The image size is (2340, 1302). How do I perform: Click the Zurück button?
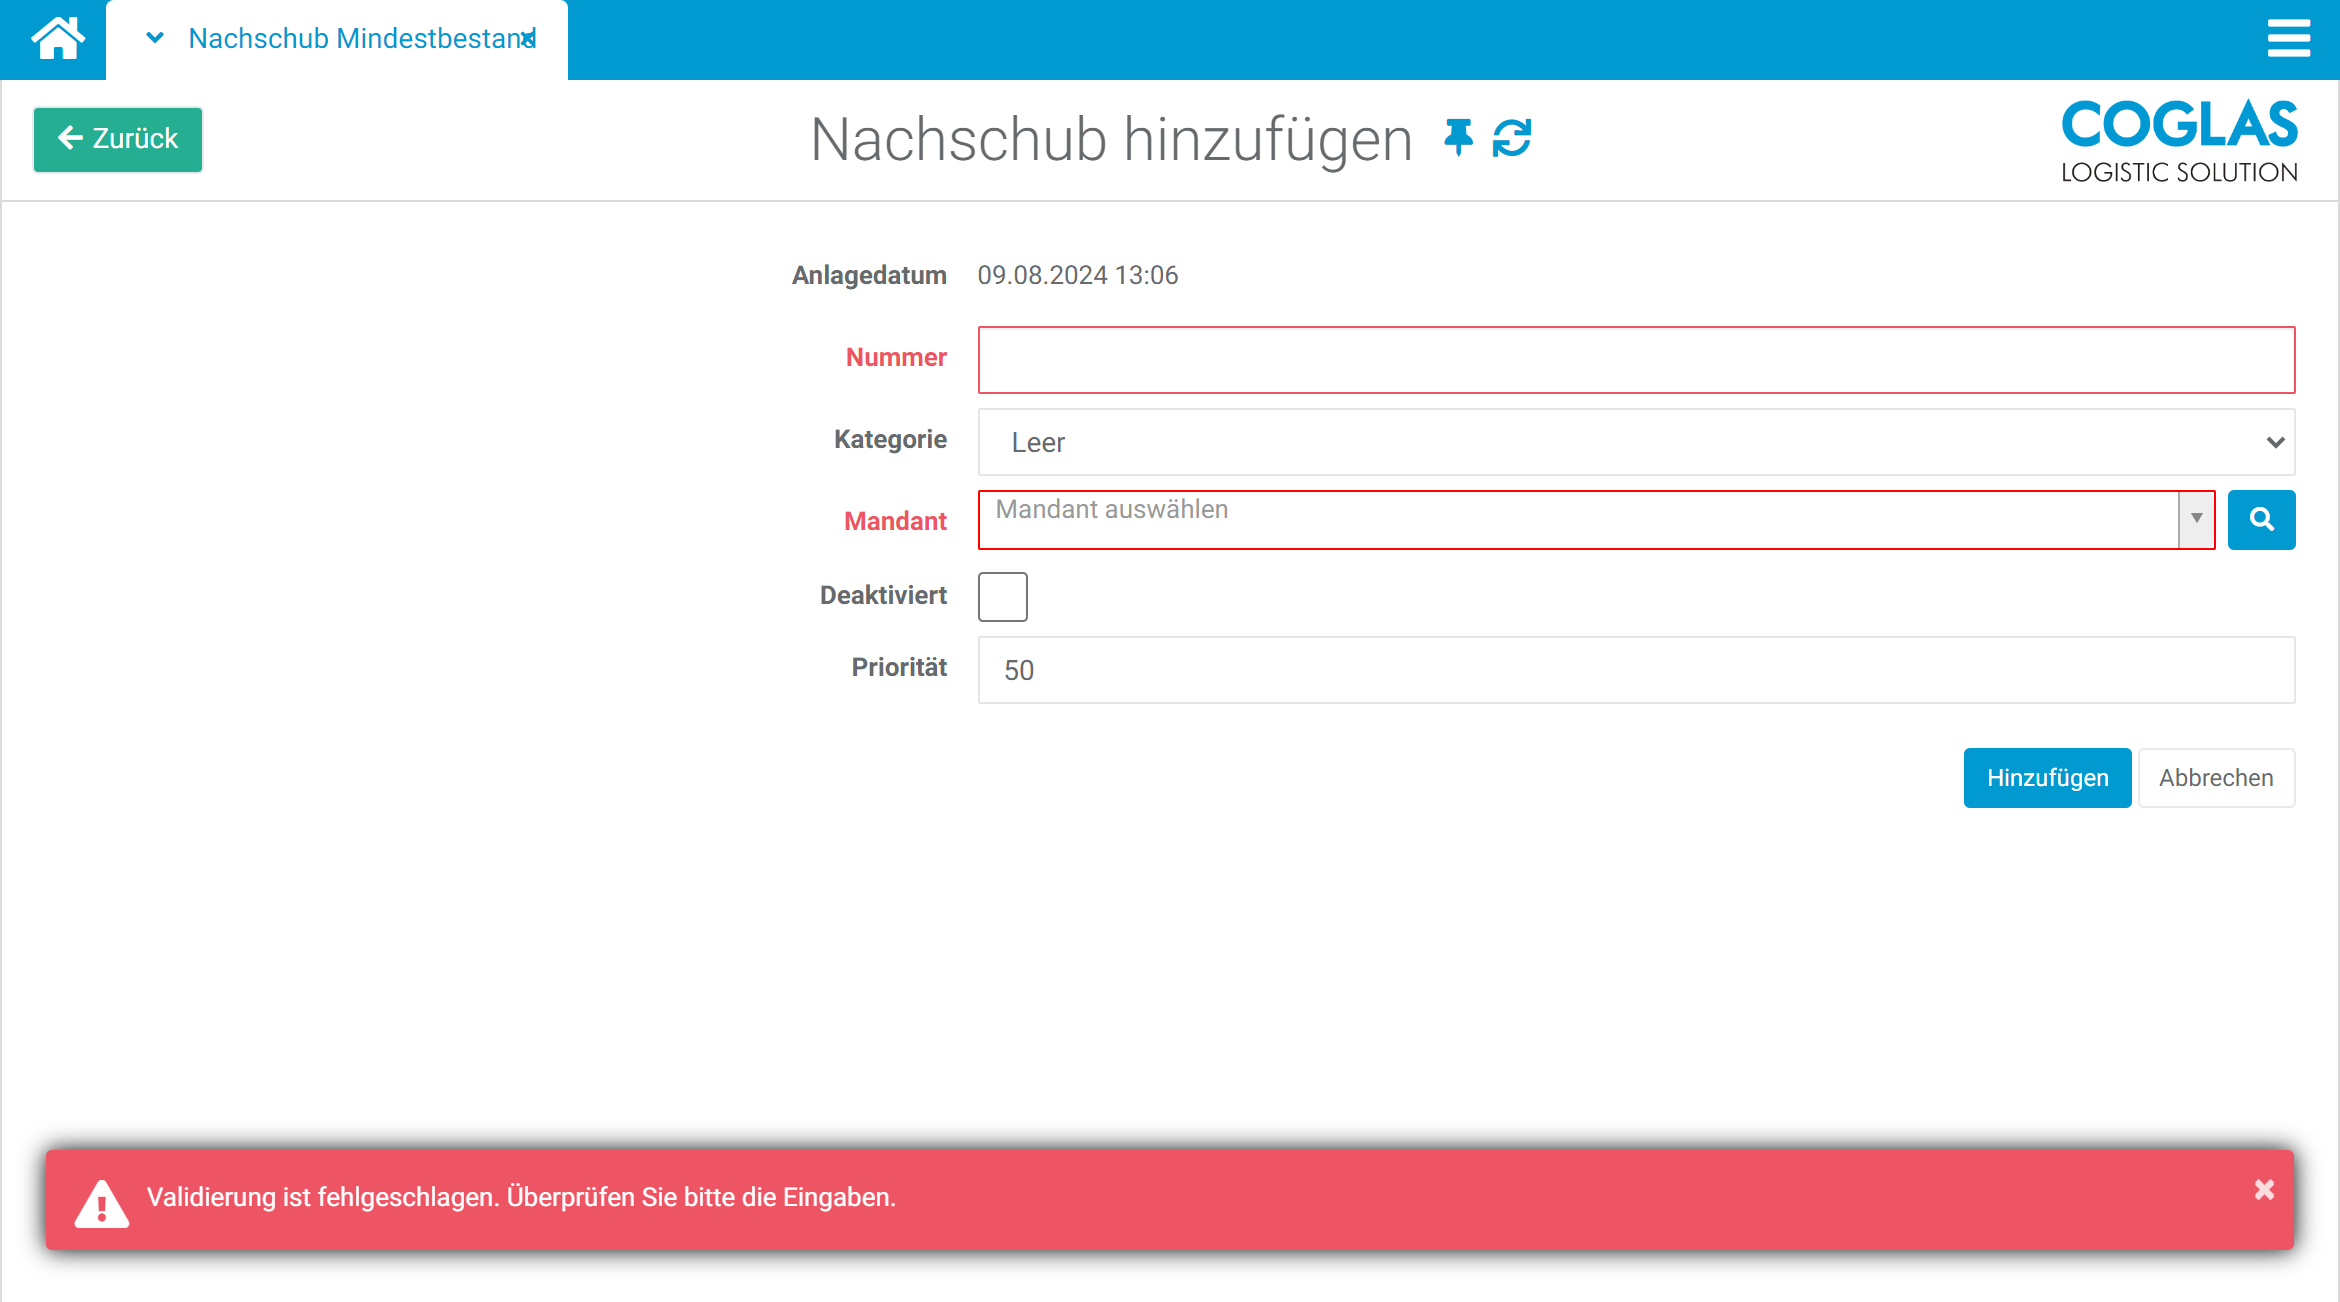[117, 139]
